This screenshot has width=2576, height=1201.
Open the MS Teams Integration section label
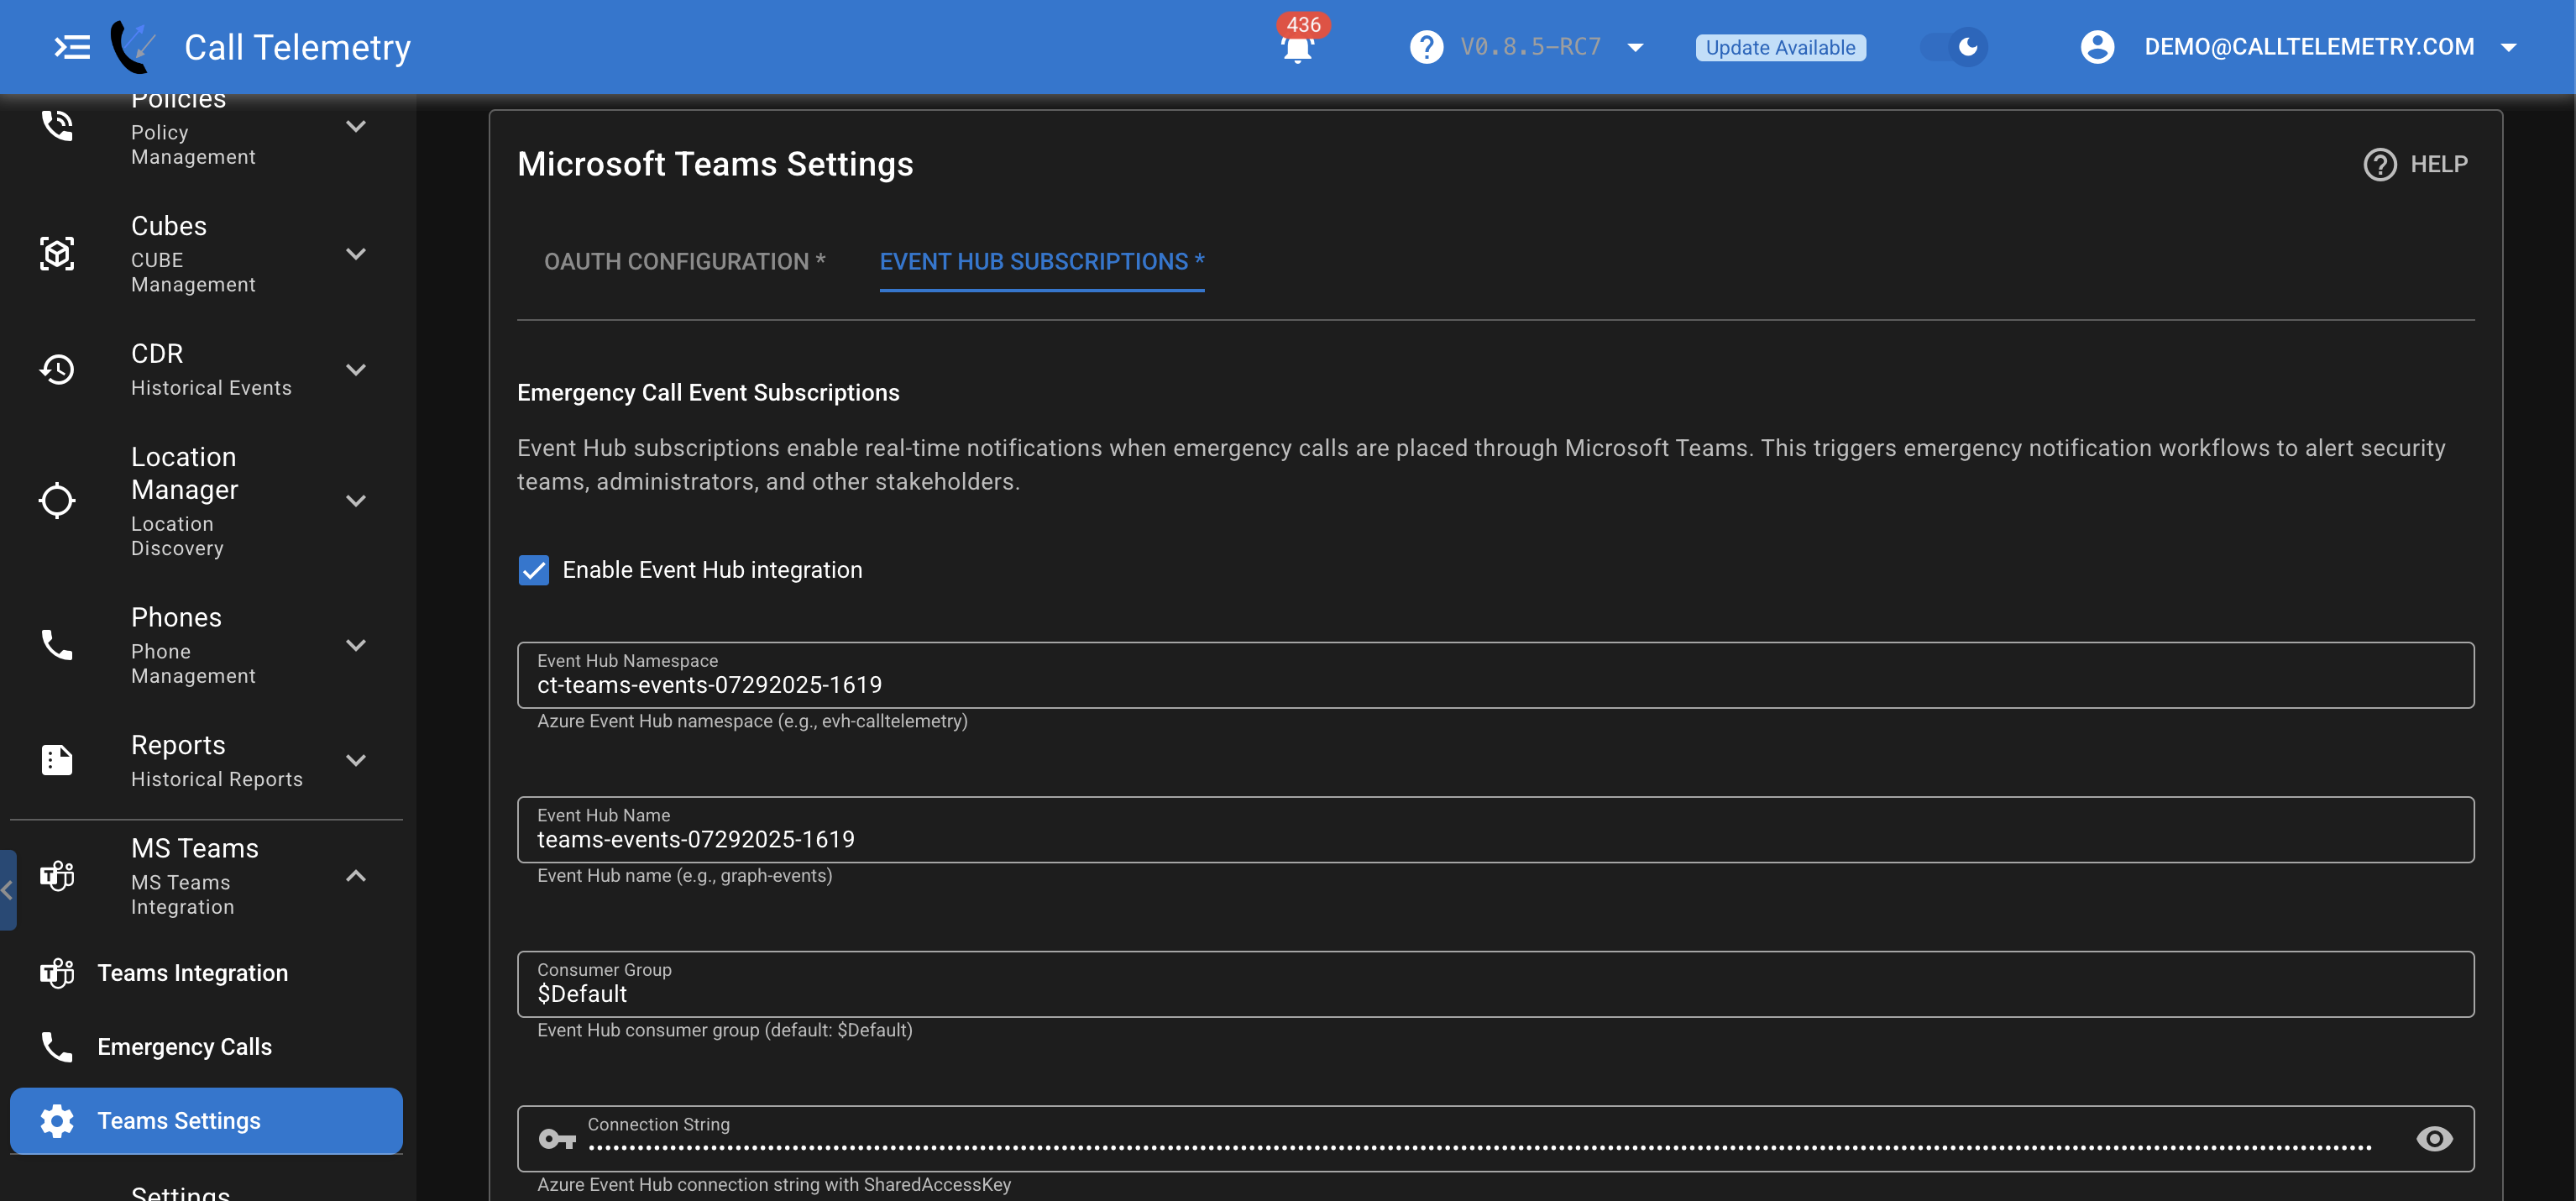195,876
